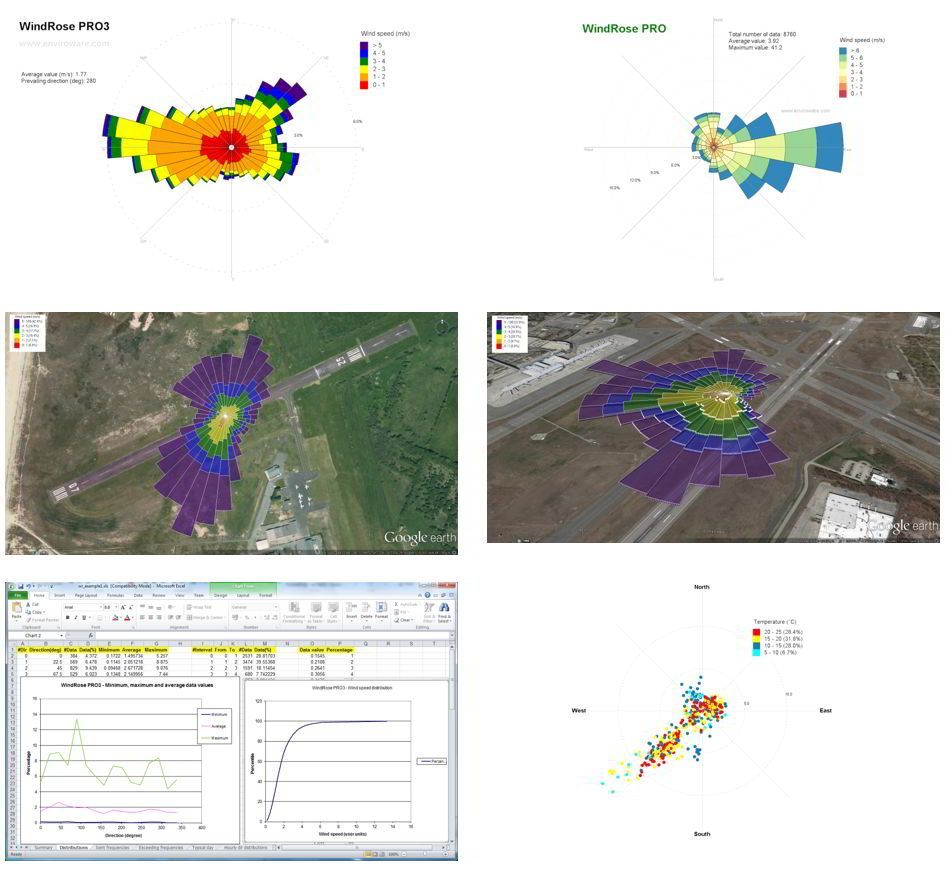Switch to the Formulas ribbon tab
This screenshot has height=871, width=947.
coord(115,596)
